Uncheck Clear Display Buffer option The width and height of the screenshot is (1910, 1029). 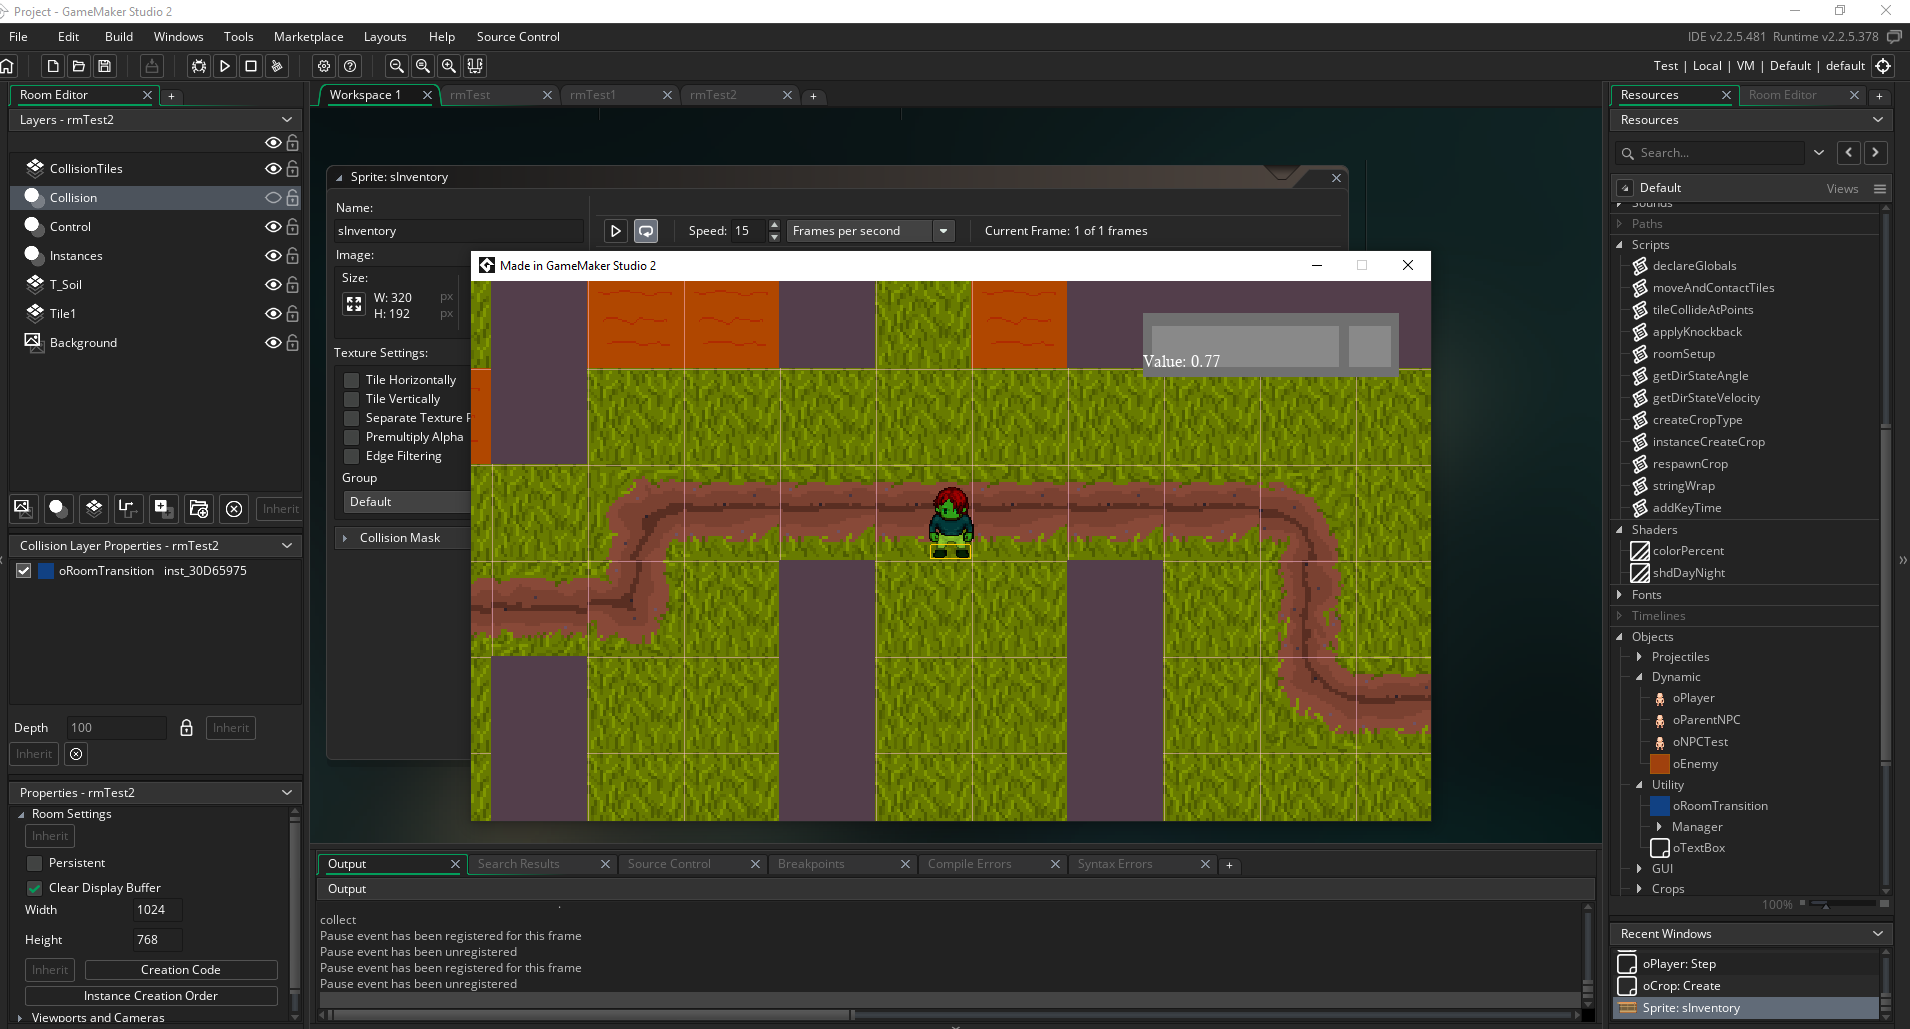pos(35,888)
